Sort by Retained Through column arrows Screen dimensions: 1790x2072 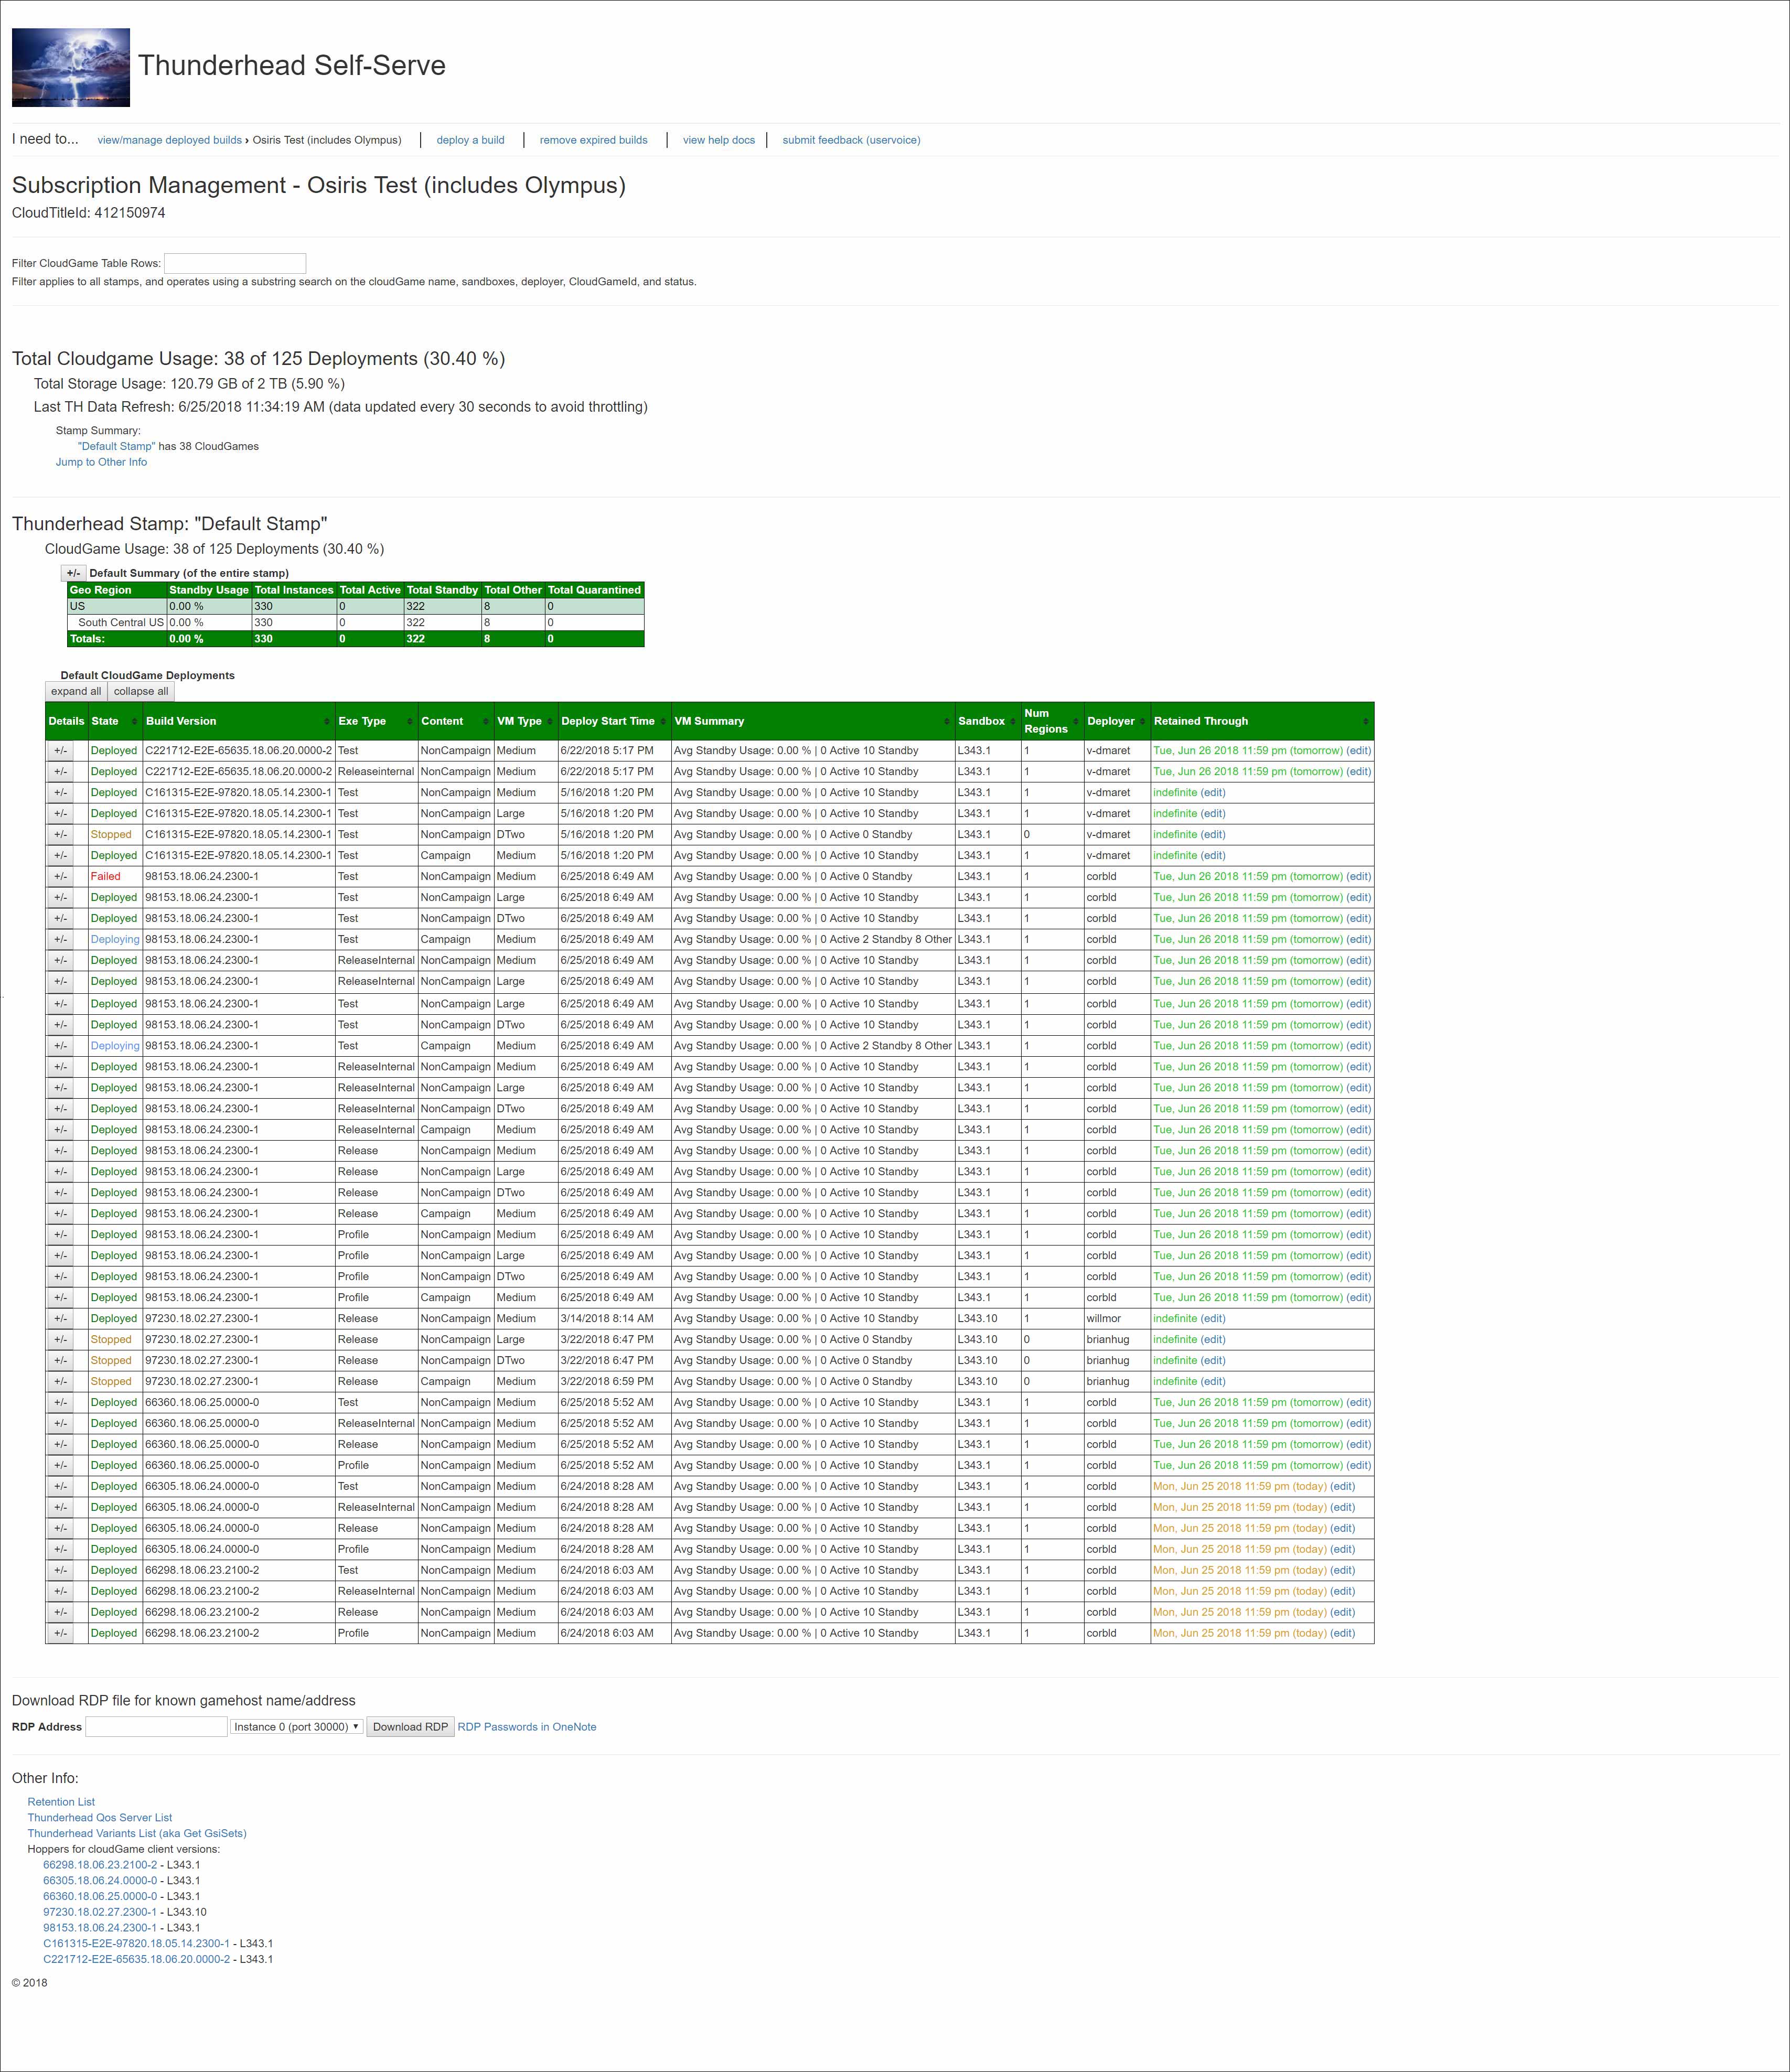[x=1365, y=721]
